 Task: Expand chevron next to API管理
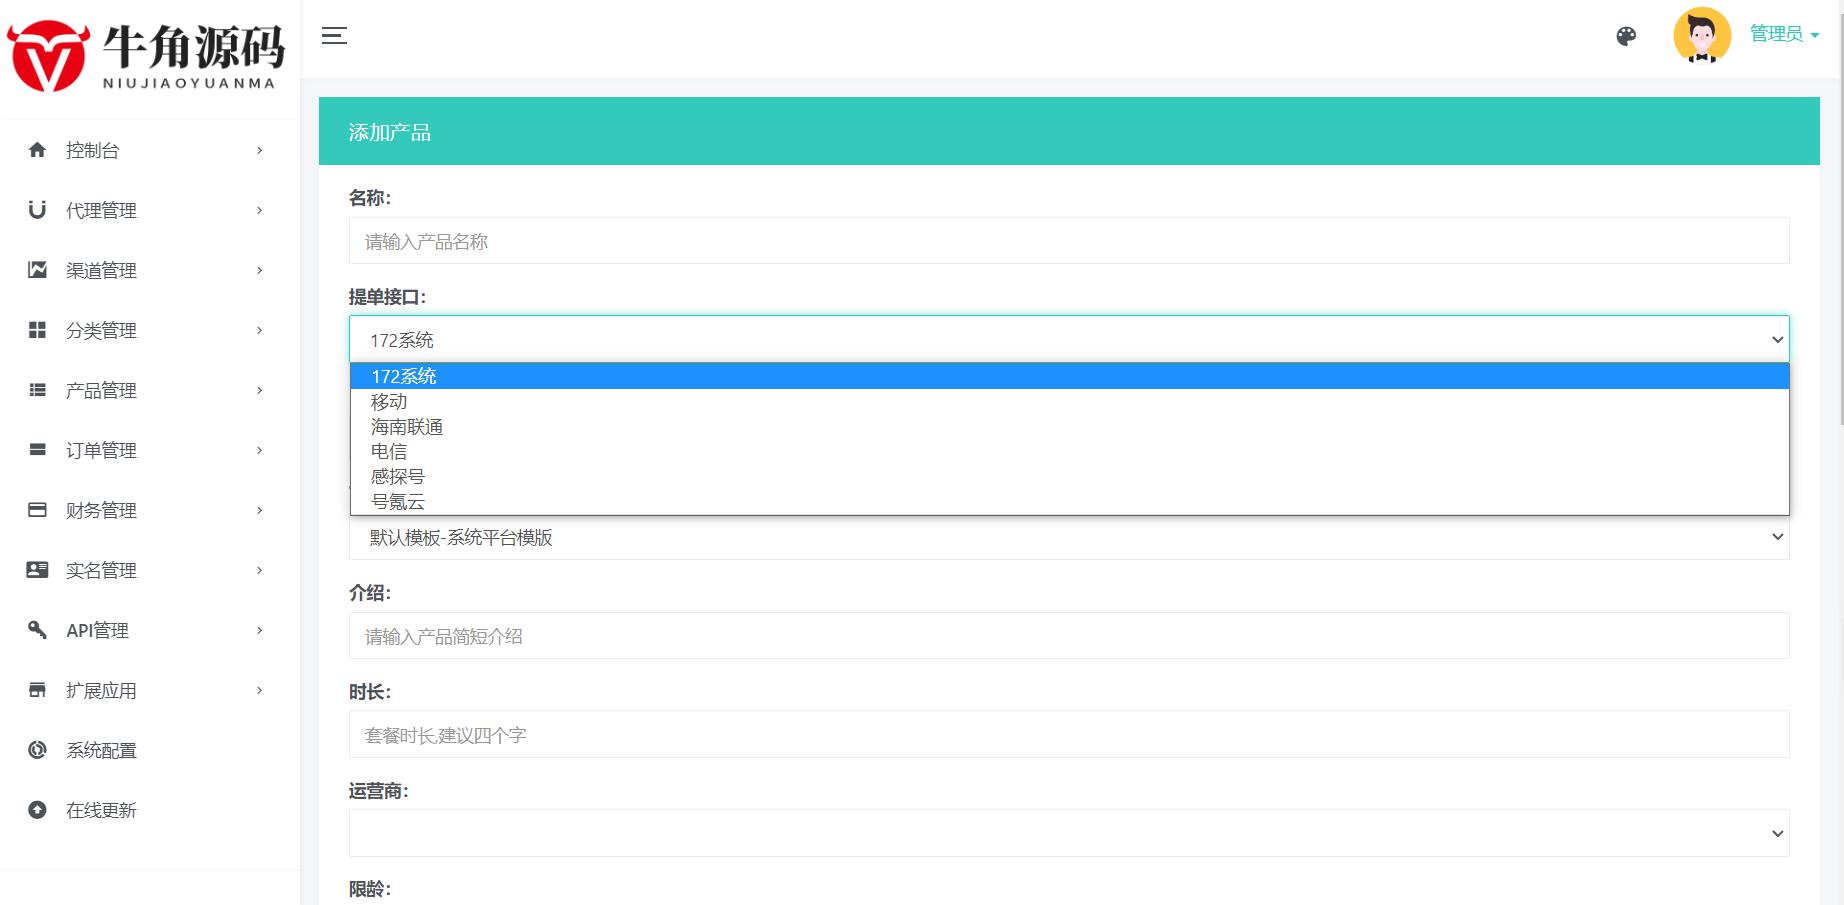[260, 630]
